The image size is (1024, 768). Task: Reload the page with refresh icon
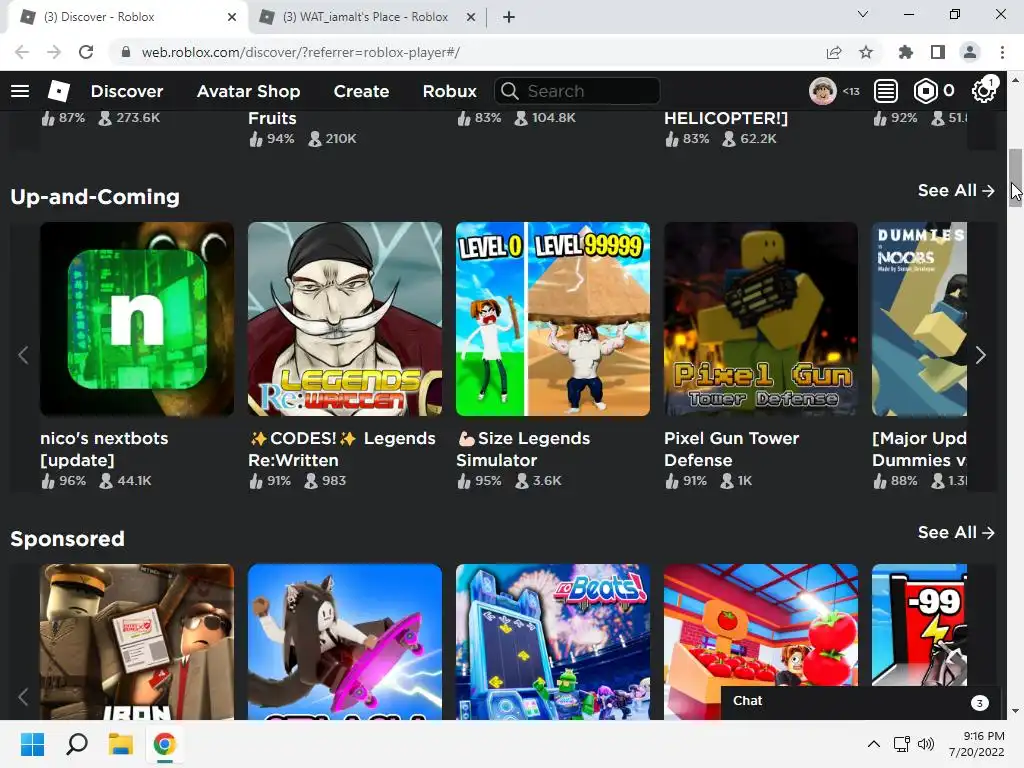(86, 52)
